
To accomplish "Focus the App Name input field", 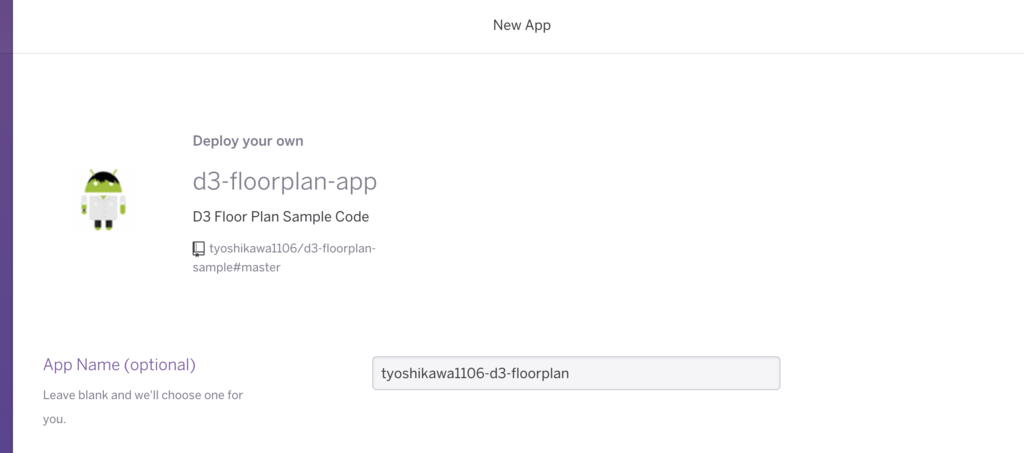I will pos(576,373).
